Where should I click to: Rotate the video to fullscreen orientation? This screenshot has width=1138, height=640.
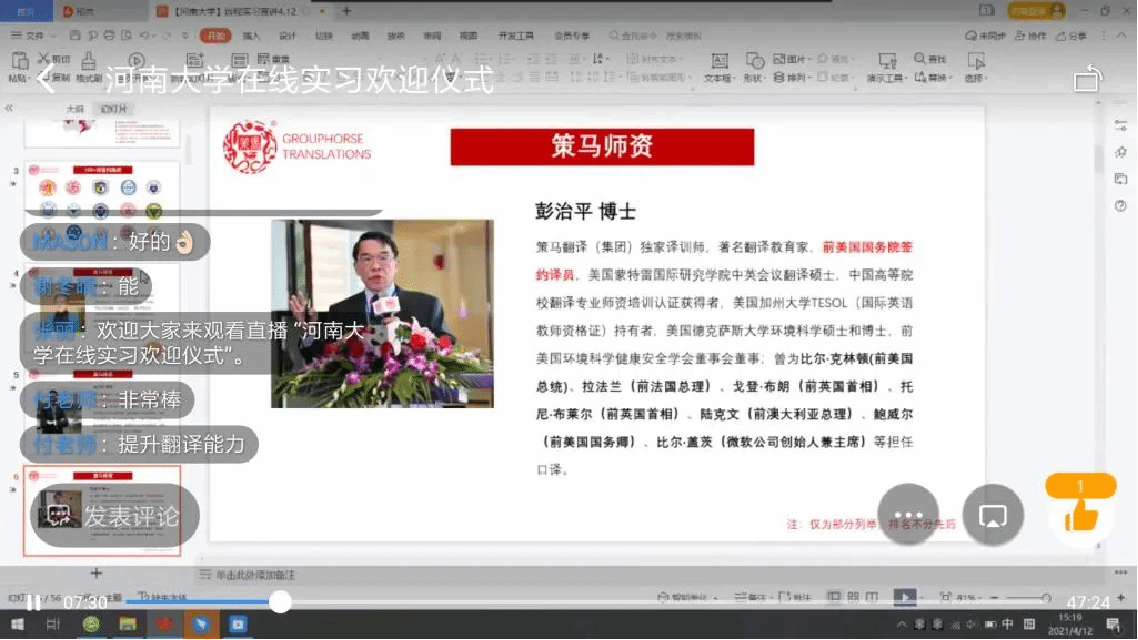(x=1087, y=78)
